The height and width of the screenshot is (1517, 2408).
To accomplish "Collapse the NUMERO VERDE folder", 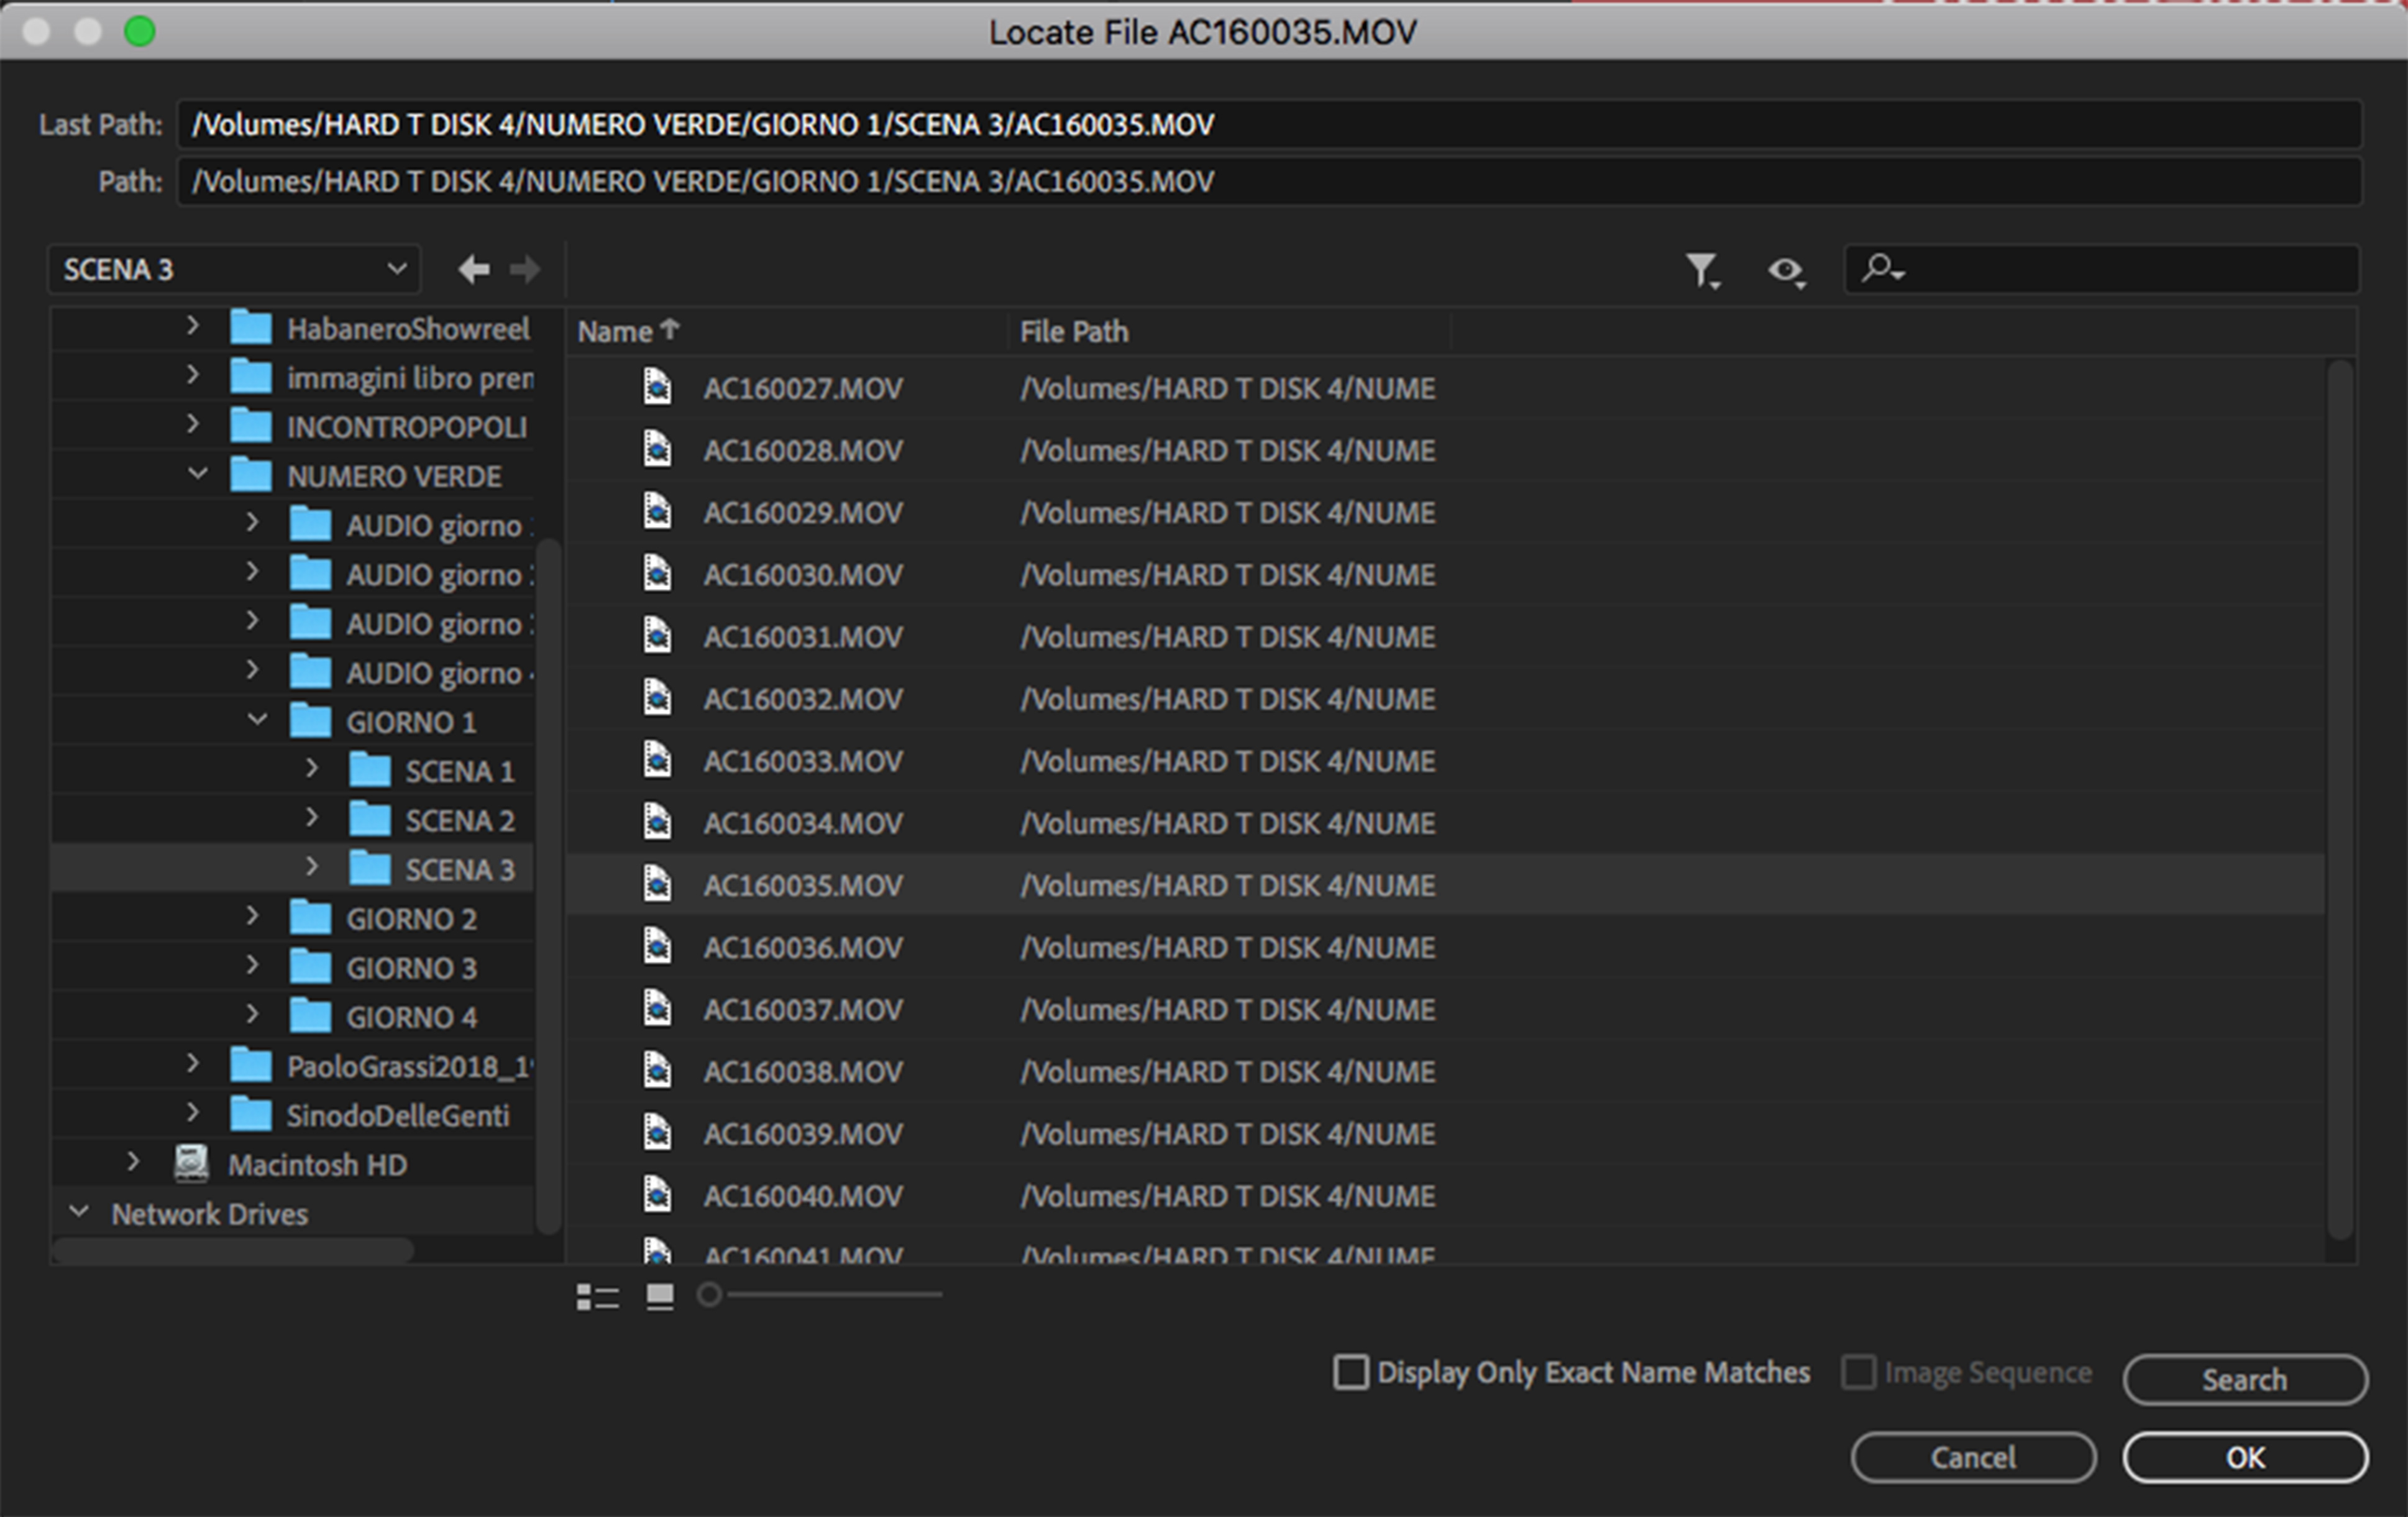I will pos(198,474).
